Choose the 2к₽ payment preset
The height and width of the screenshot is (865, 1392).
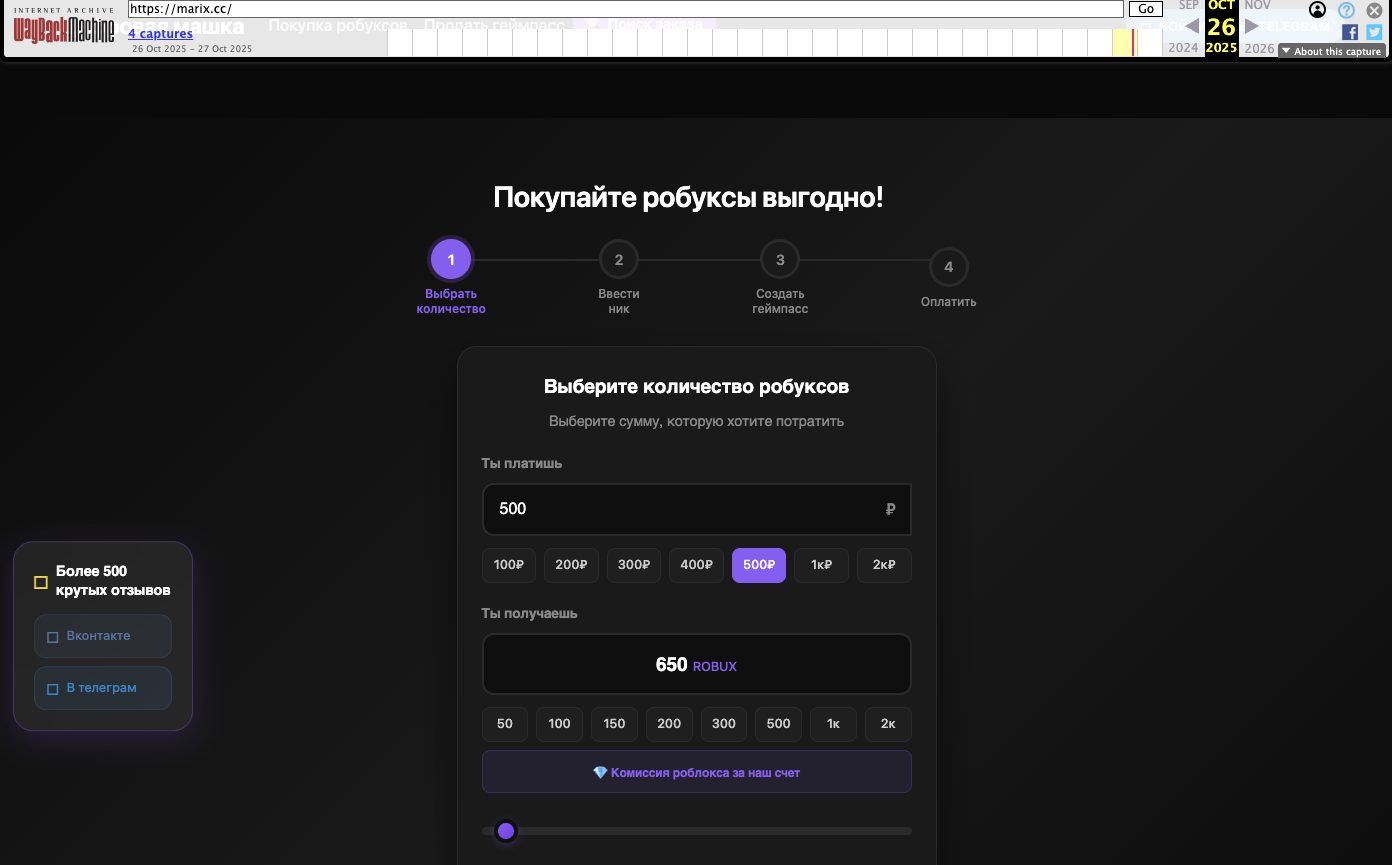[x=884, y=565]
